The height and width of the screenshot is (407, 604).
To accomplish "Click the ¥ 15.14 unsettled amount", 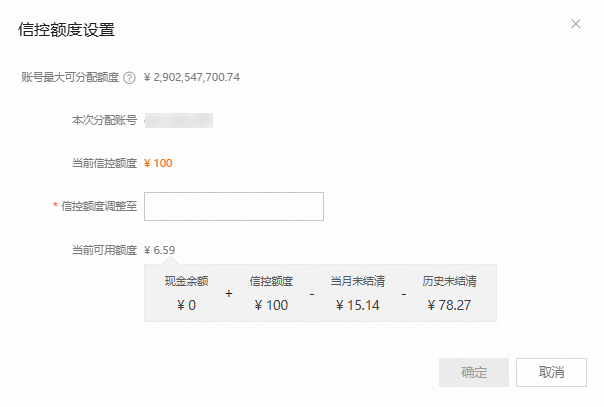I will [x=358, y=305].
